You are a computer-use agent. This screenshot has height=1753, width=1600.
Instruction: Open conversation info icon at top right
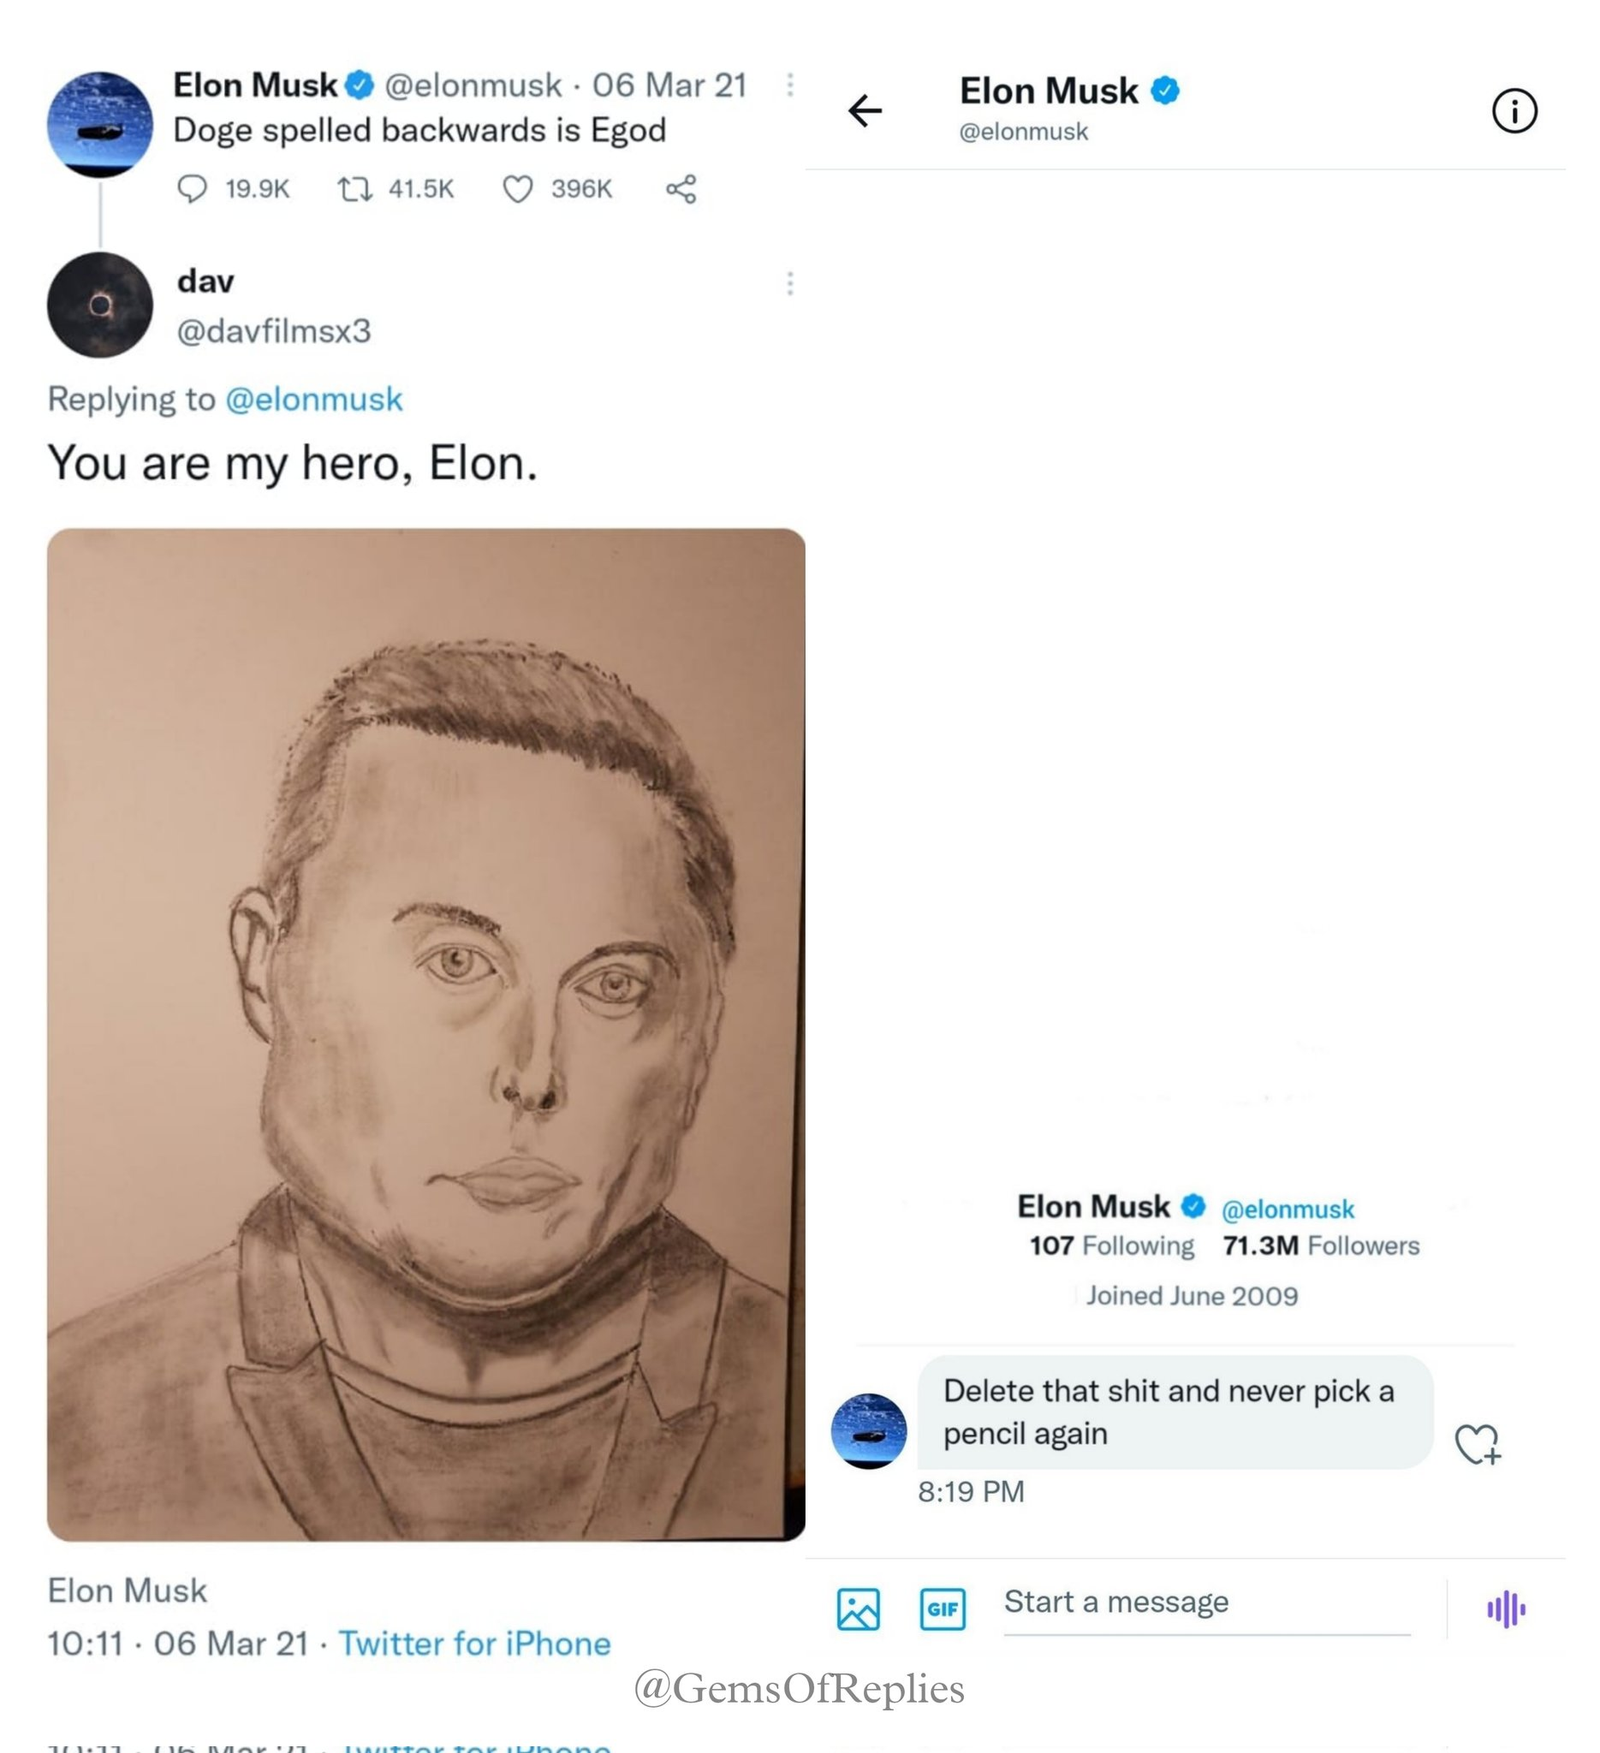tap(1514, 110)
